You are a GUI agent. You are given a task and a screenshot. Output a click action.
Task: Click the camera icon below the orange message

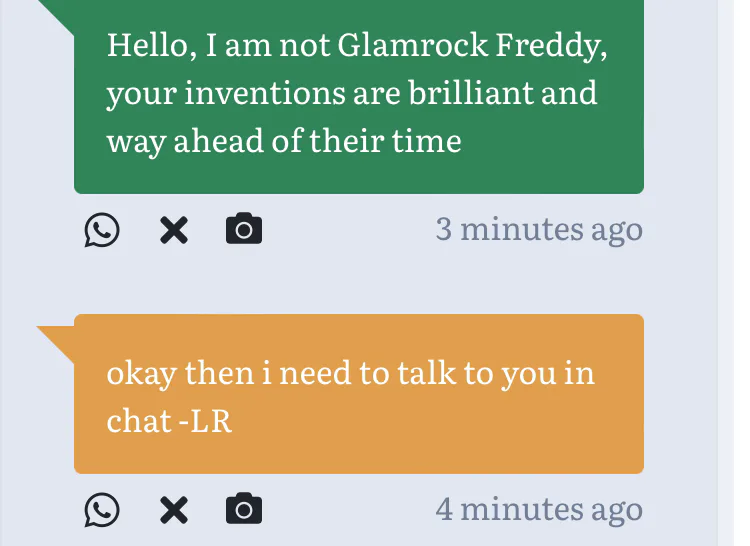coord(244,510)
